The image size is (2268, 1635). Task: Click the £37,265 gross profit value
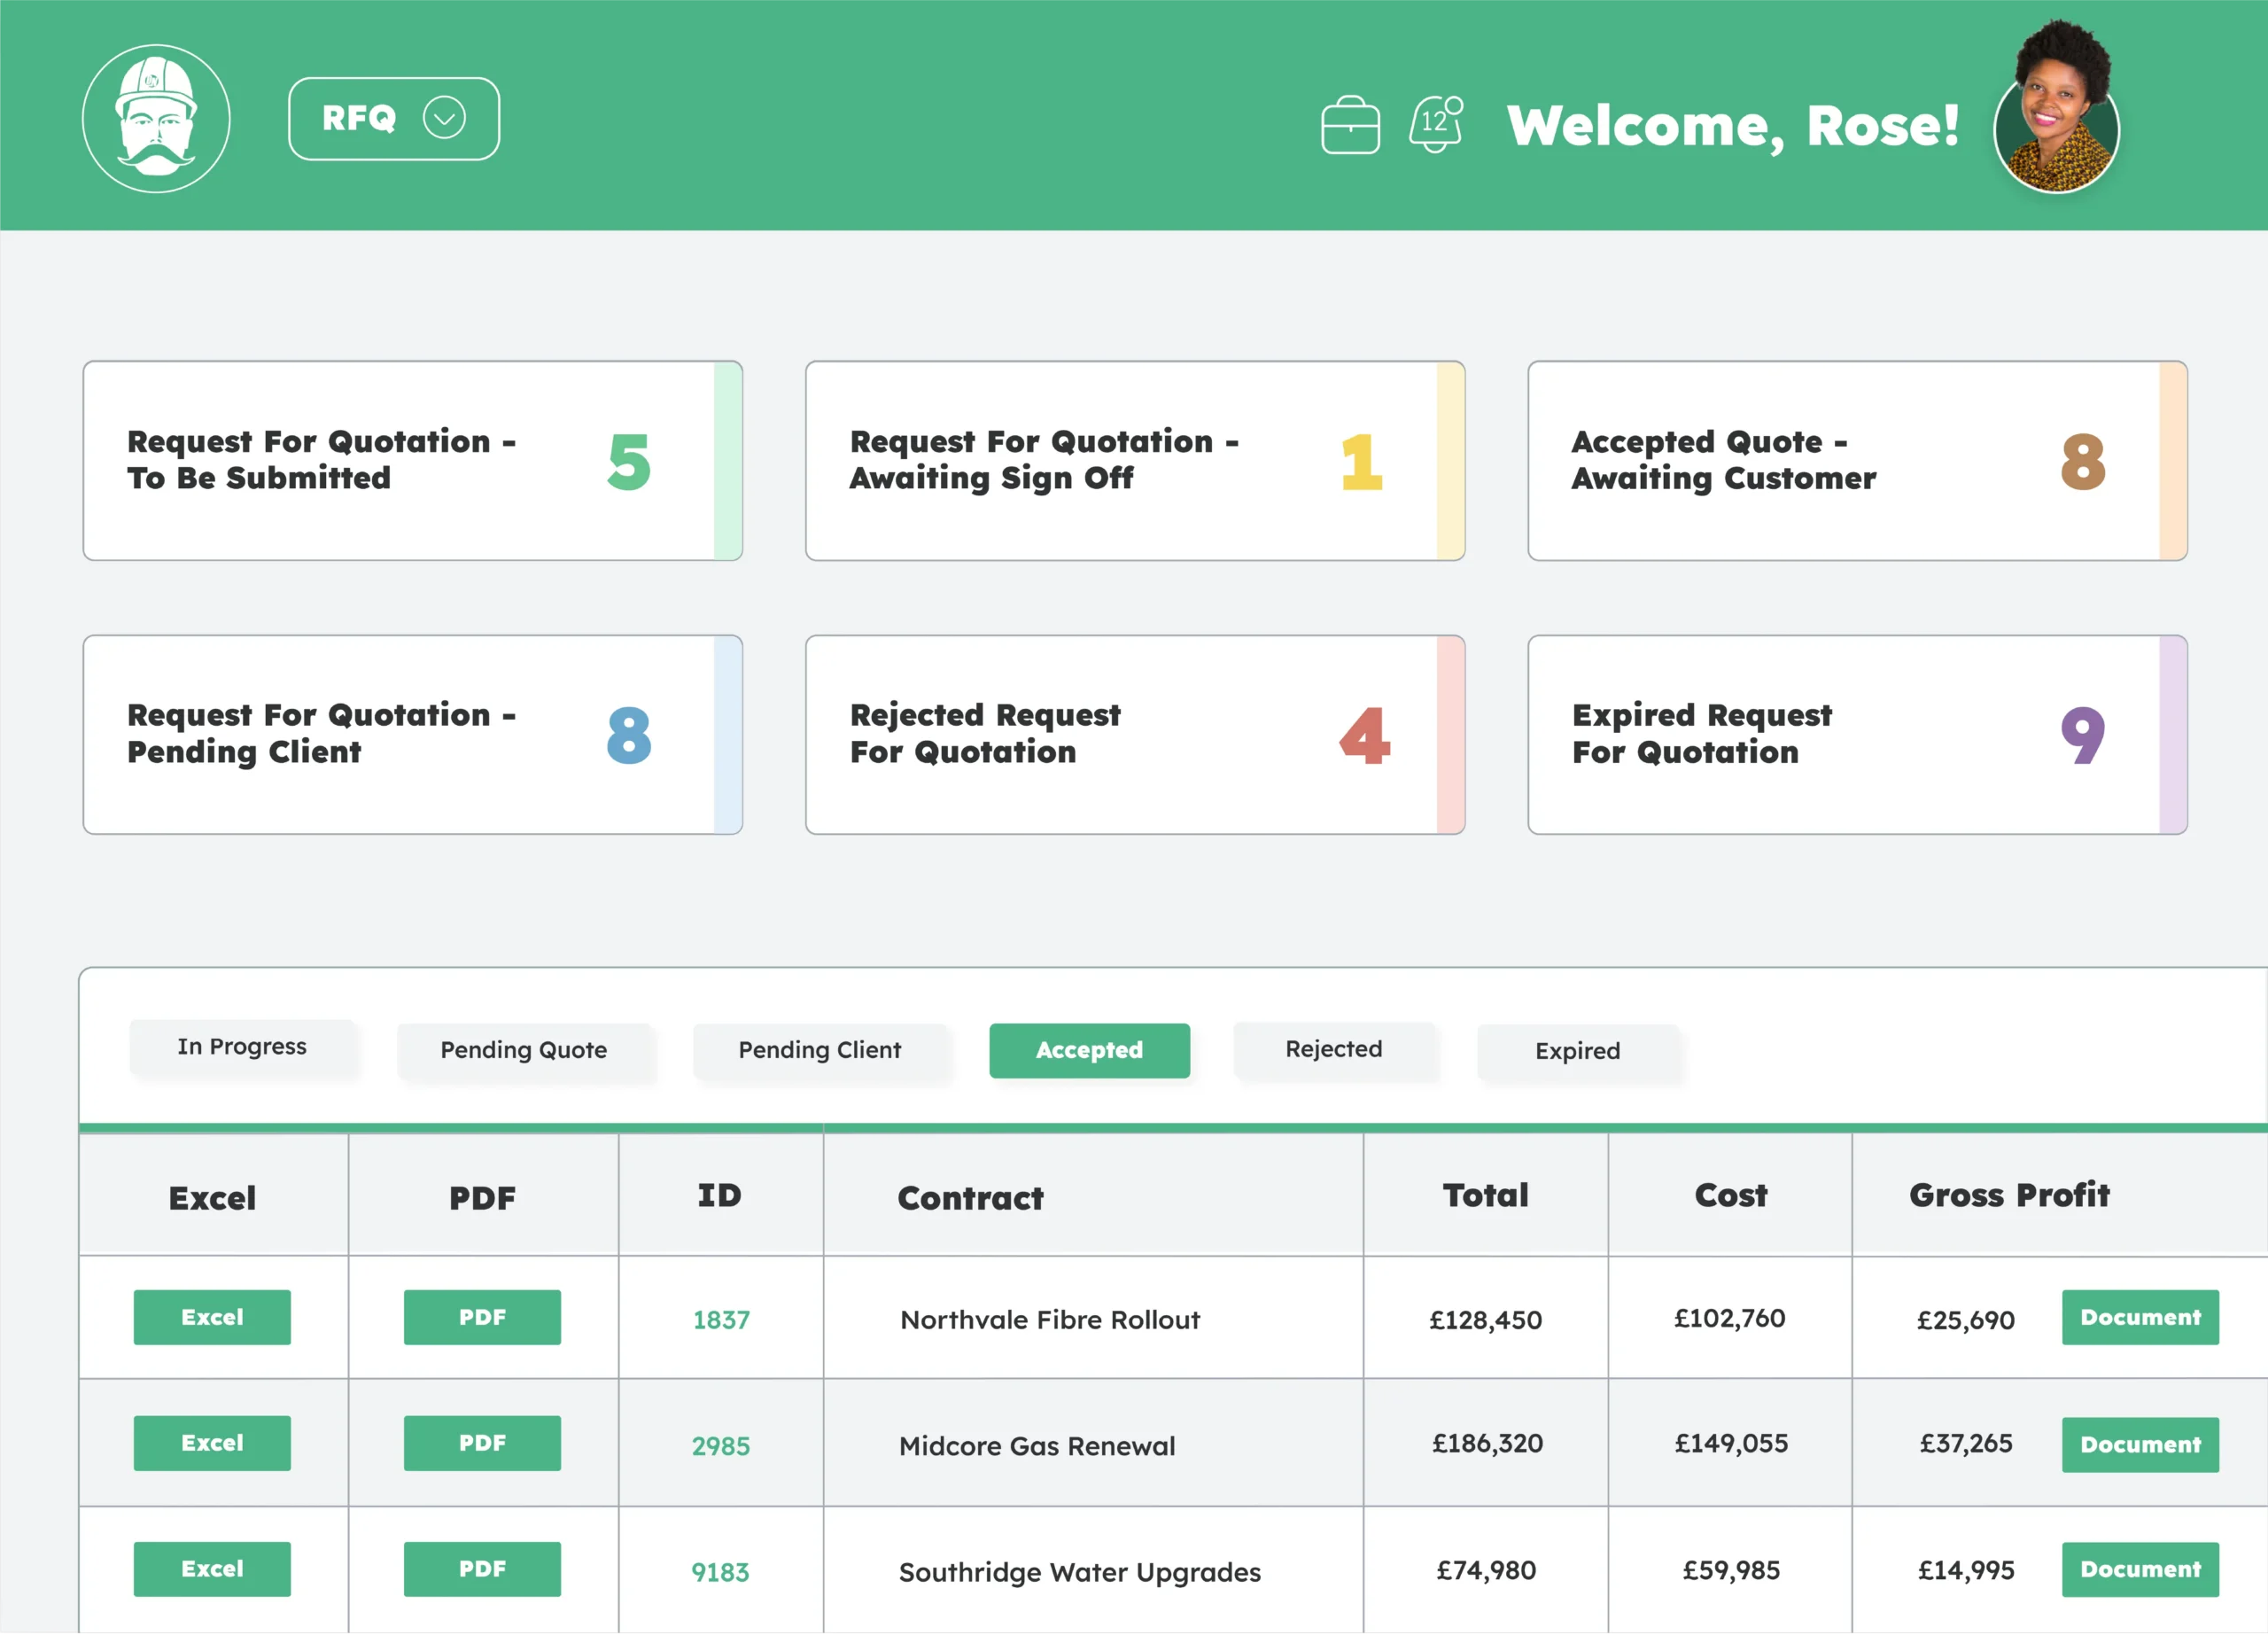coord(1966,1443)
